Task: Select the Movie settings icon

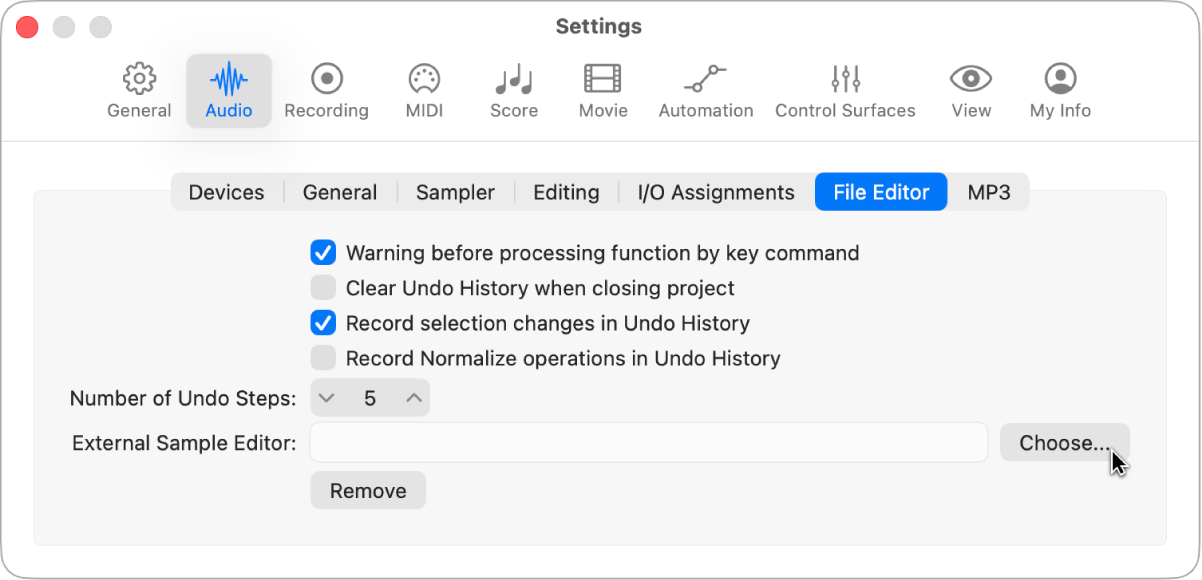Action: coord(602,88)
